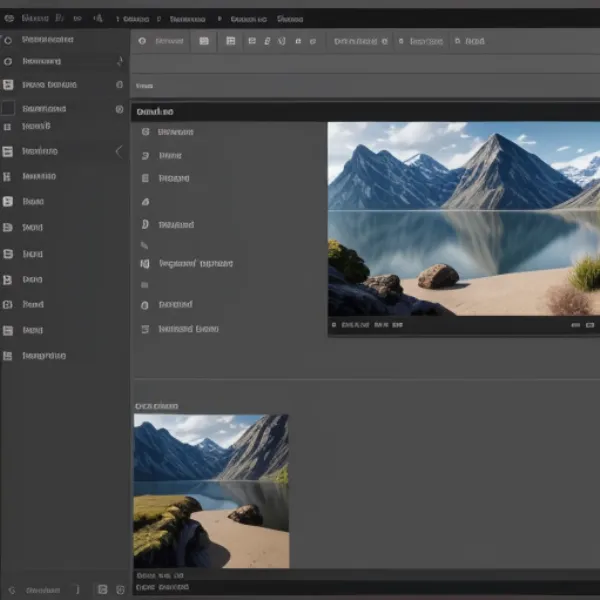Collapse the left sidebar using the chevron arrow
This screenshot has height=600, width=600.
coord(119,151)
